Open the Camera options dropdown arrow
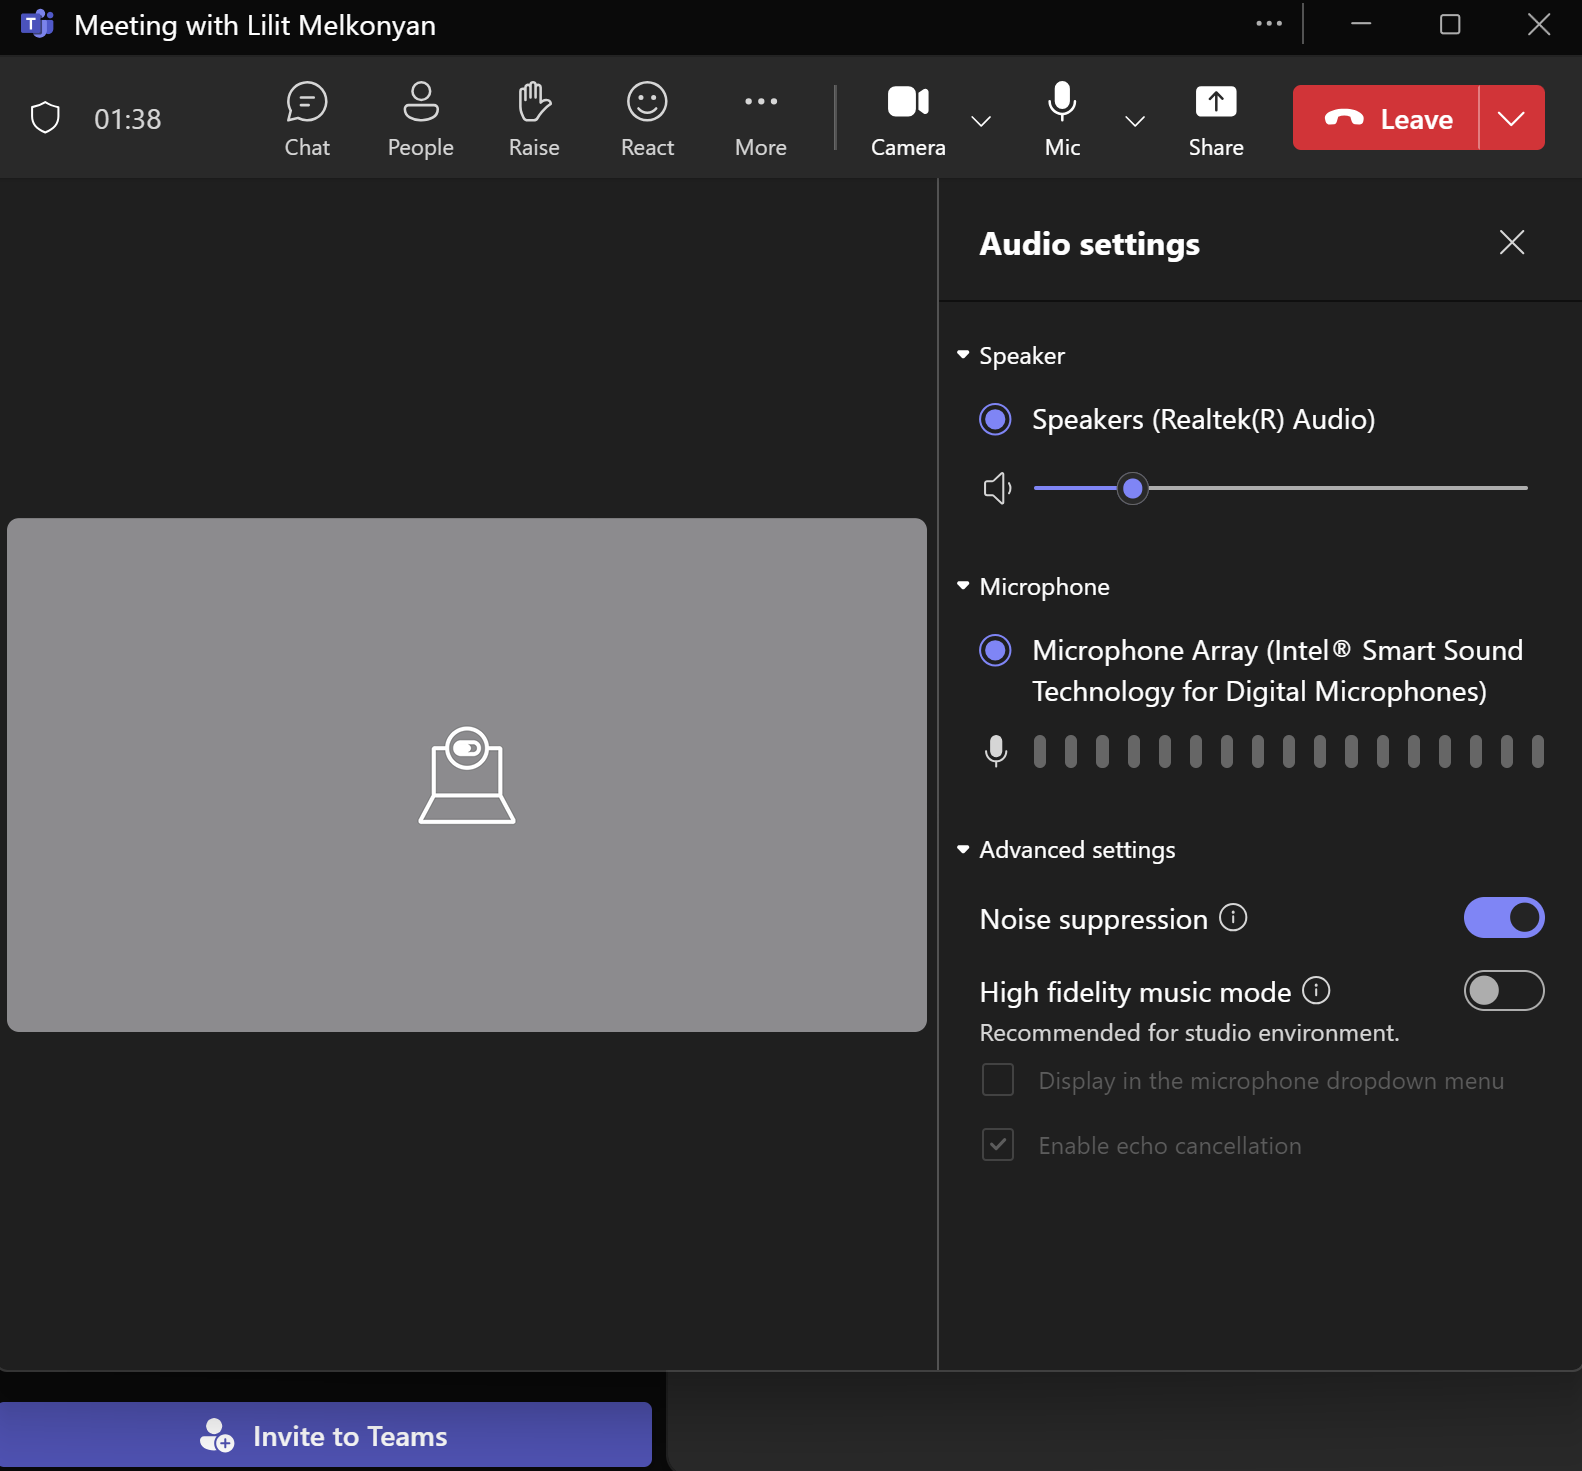 tap(981, 121)
